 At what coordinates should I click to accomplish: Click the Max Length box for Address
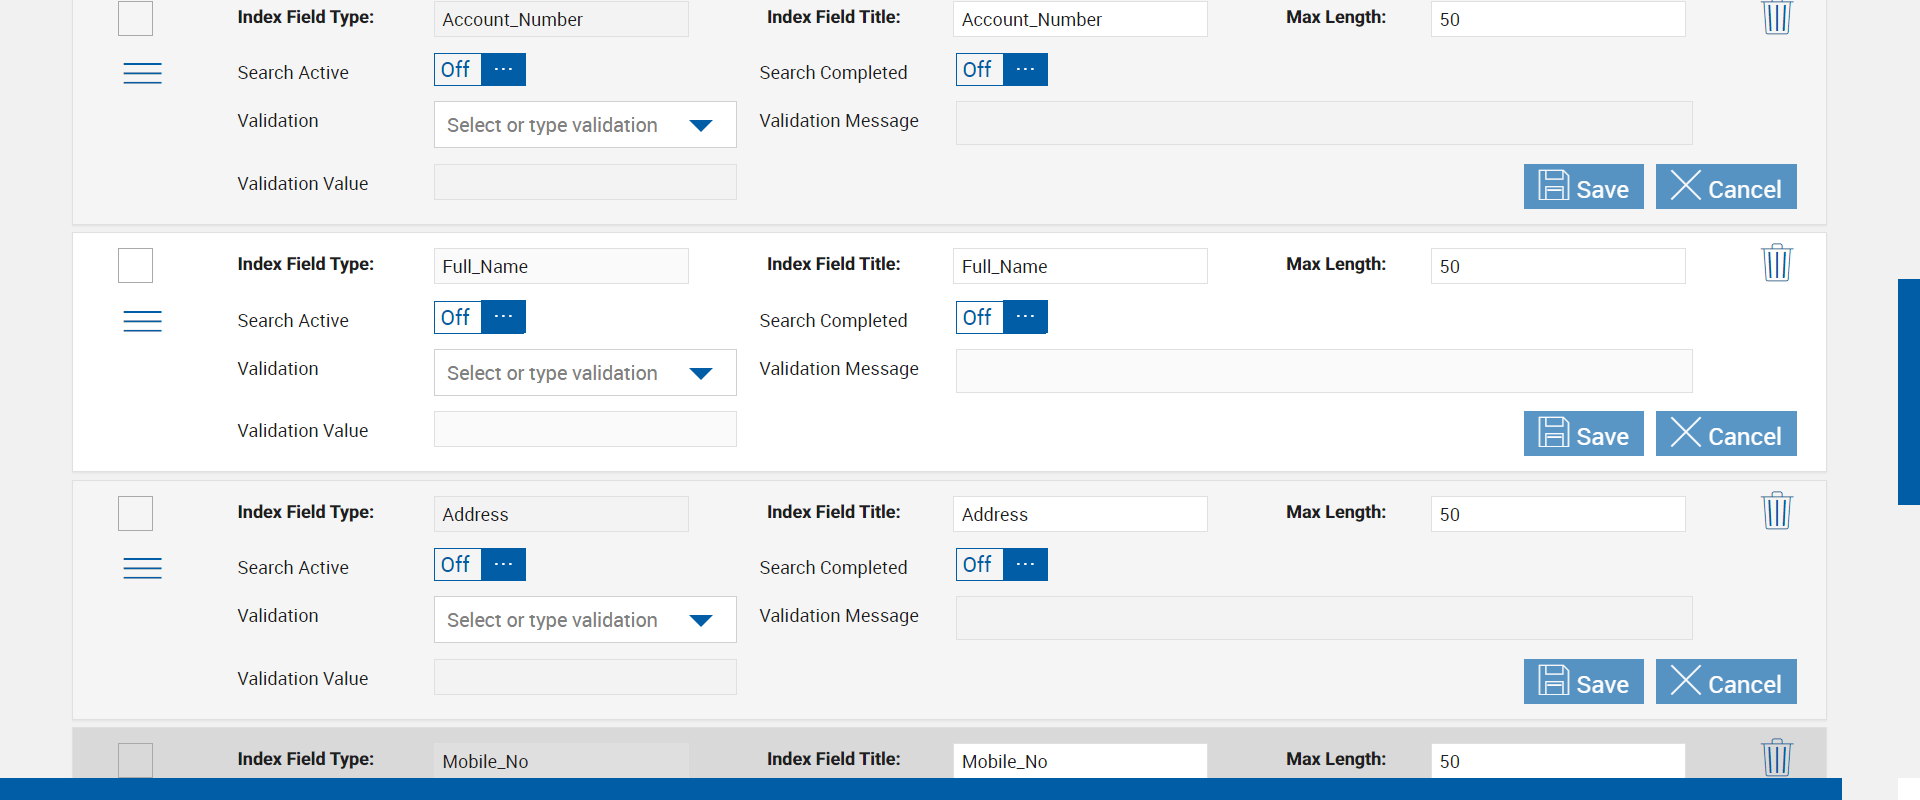pyautogui.click(x=1557, y=514)
